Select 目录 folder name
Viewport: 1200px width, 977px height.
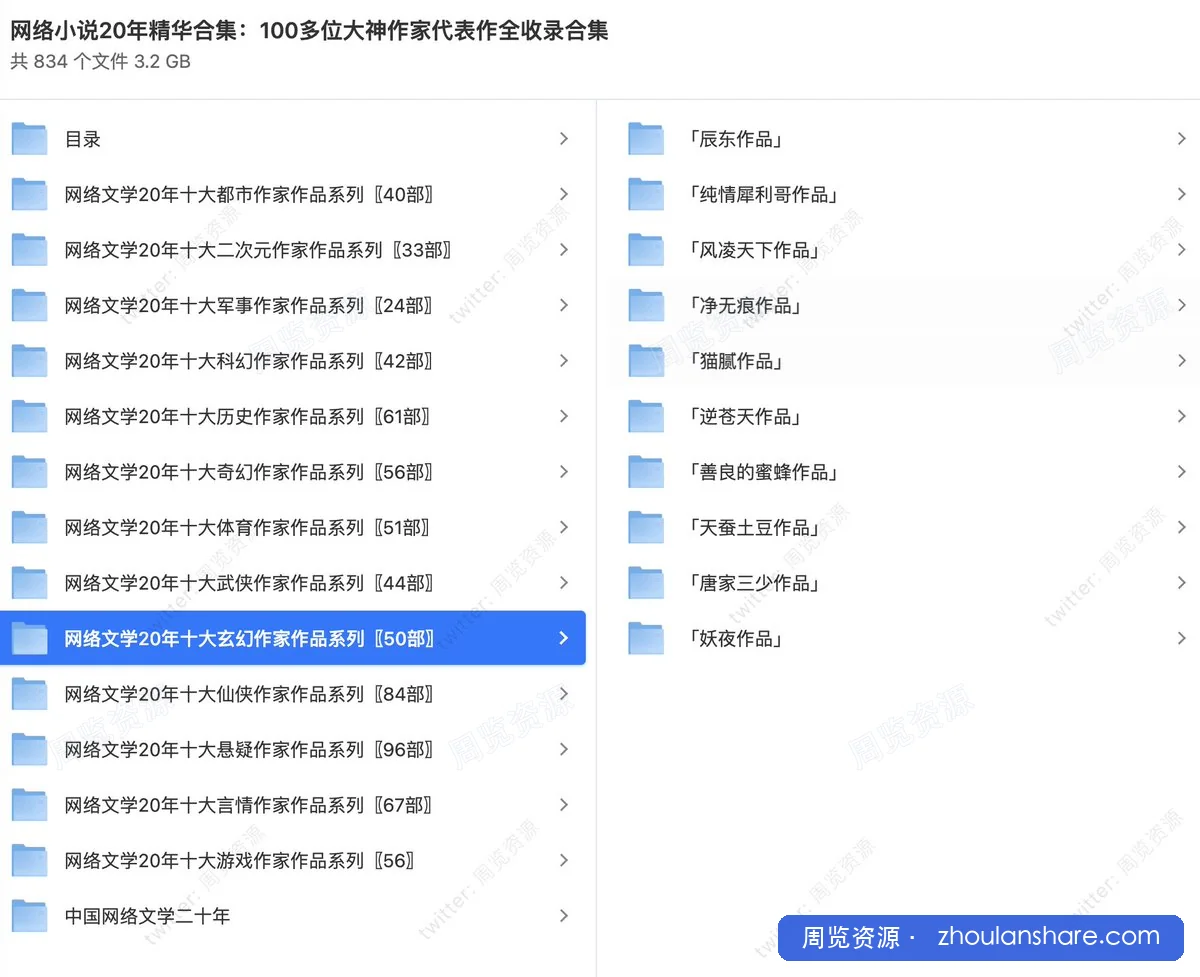coord(83,140)
